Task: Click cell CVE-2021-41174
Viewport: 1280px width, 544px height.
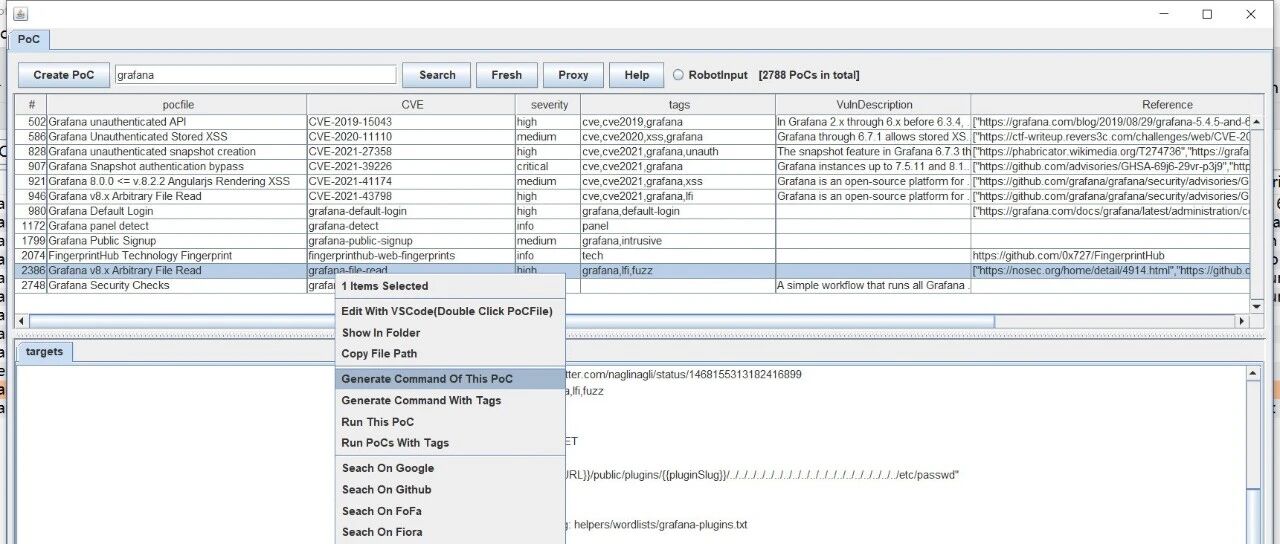Action: pos(411,181)
